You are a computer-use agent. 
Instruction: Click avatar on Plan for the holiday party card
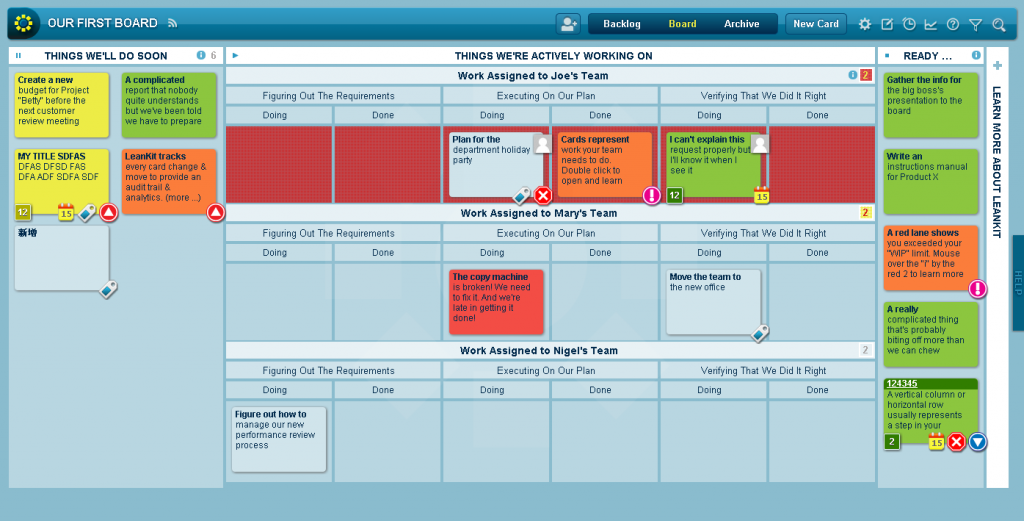point(542,144)
